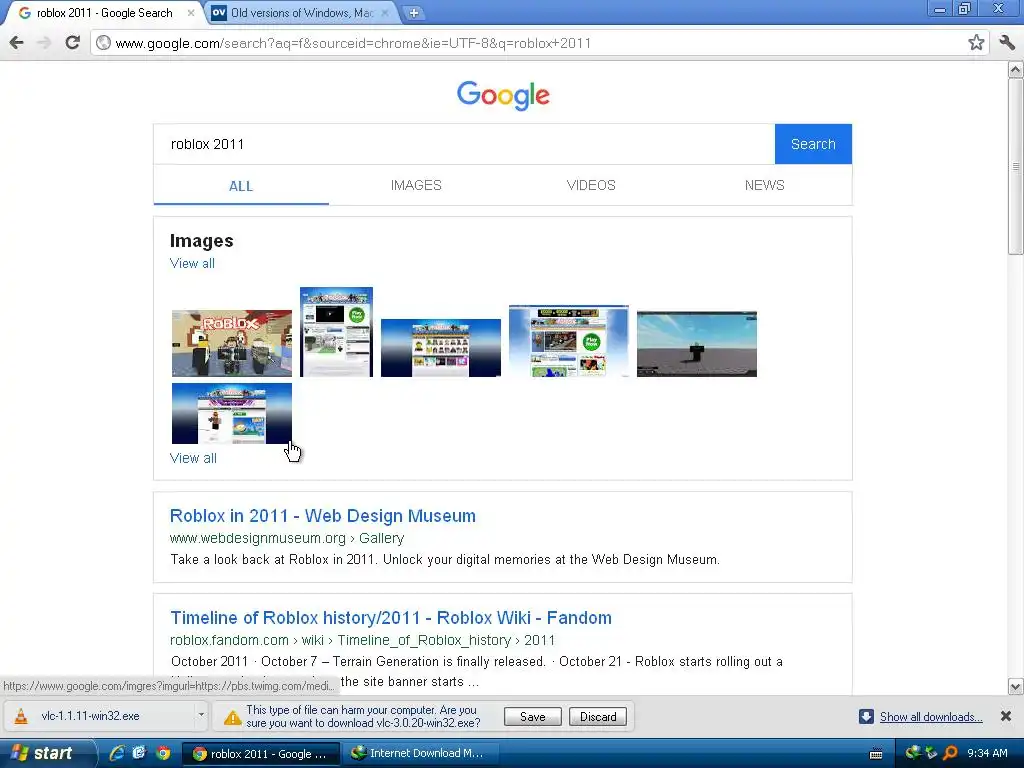Viewport: 1024px width, 768px height.
Task: Click the site info globe icon in address bar
Action: (103, 43)
